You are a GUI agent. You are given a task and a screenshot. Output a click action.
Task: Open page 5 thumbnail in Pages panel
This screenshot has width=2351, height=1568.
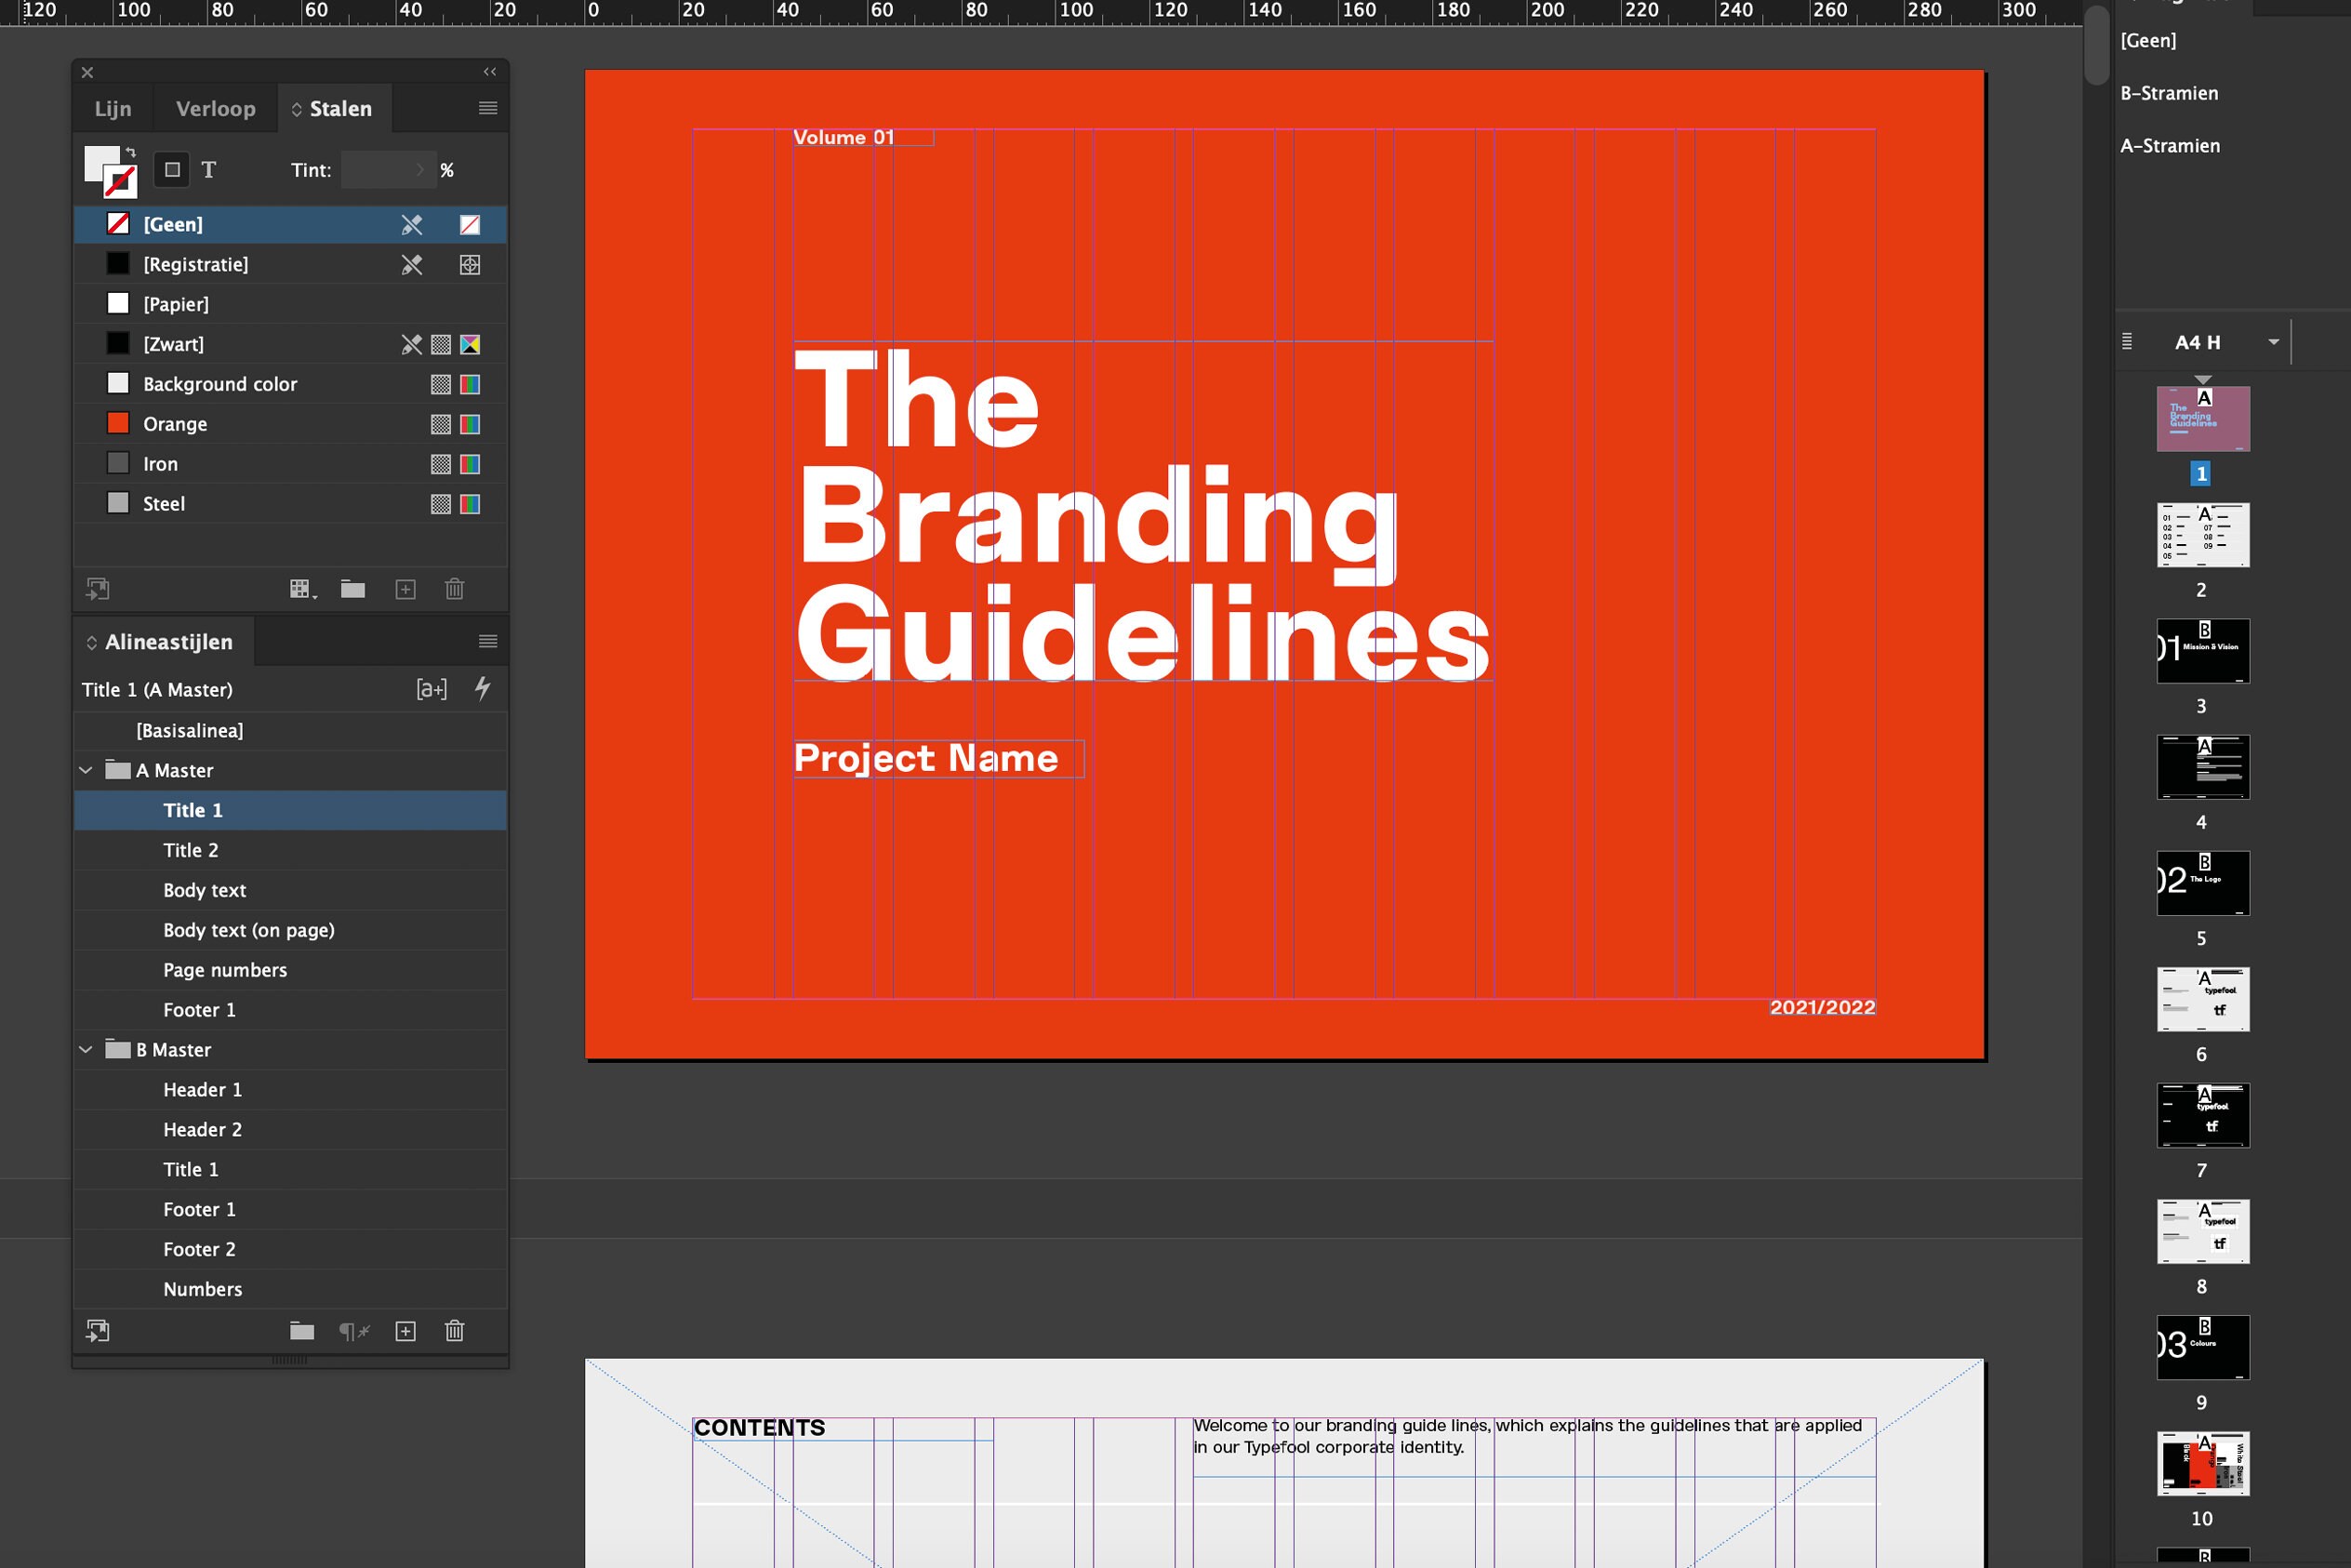click(2202, 883)
